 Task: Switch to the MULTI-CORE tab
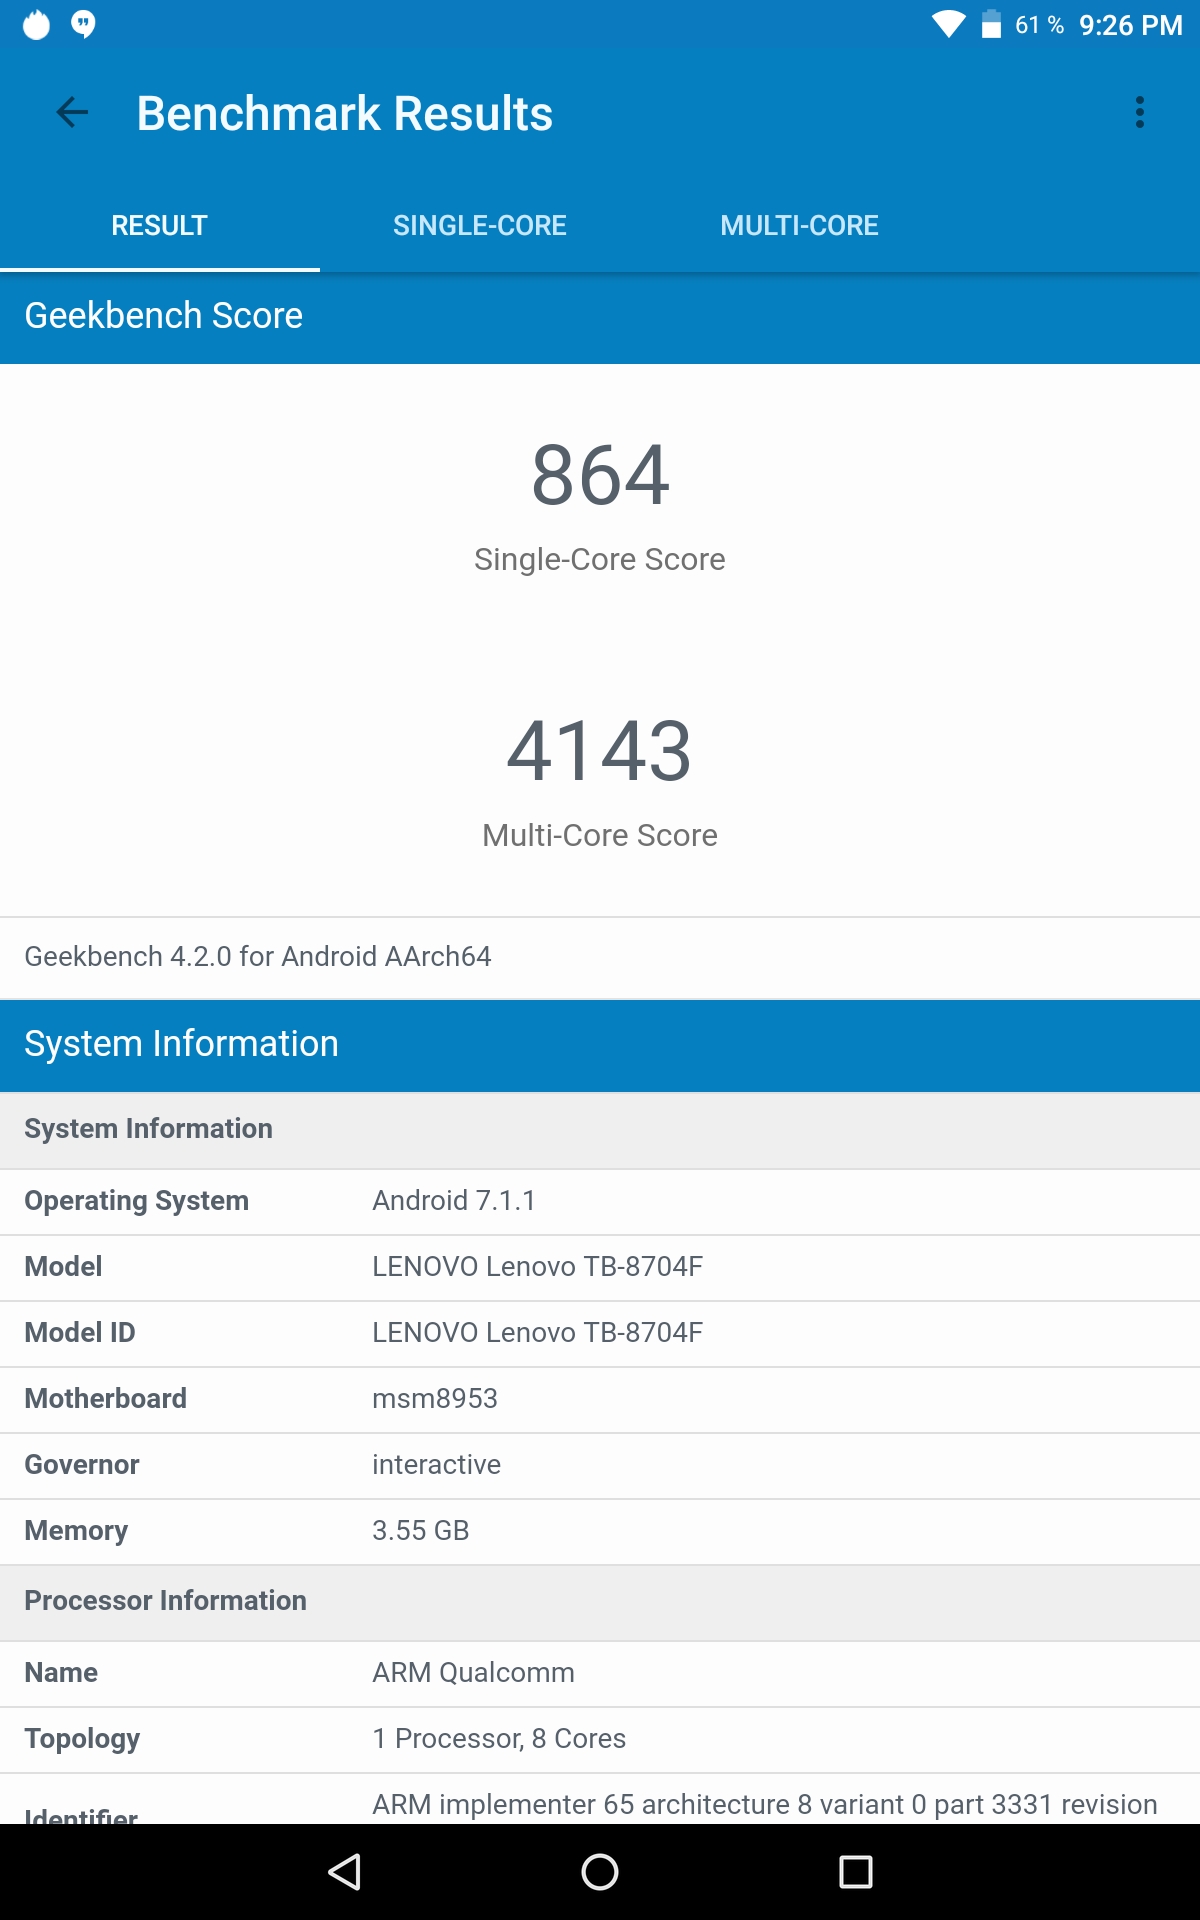799,226
